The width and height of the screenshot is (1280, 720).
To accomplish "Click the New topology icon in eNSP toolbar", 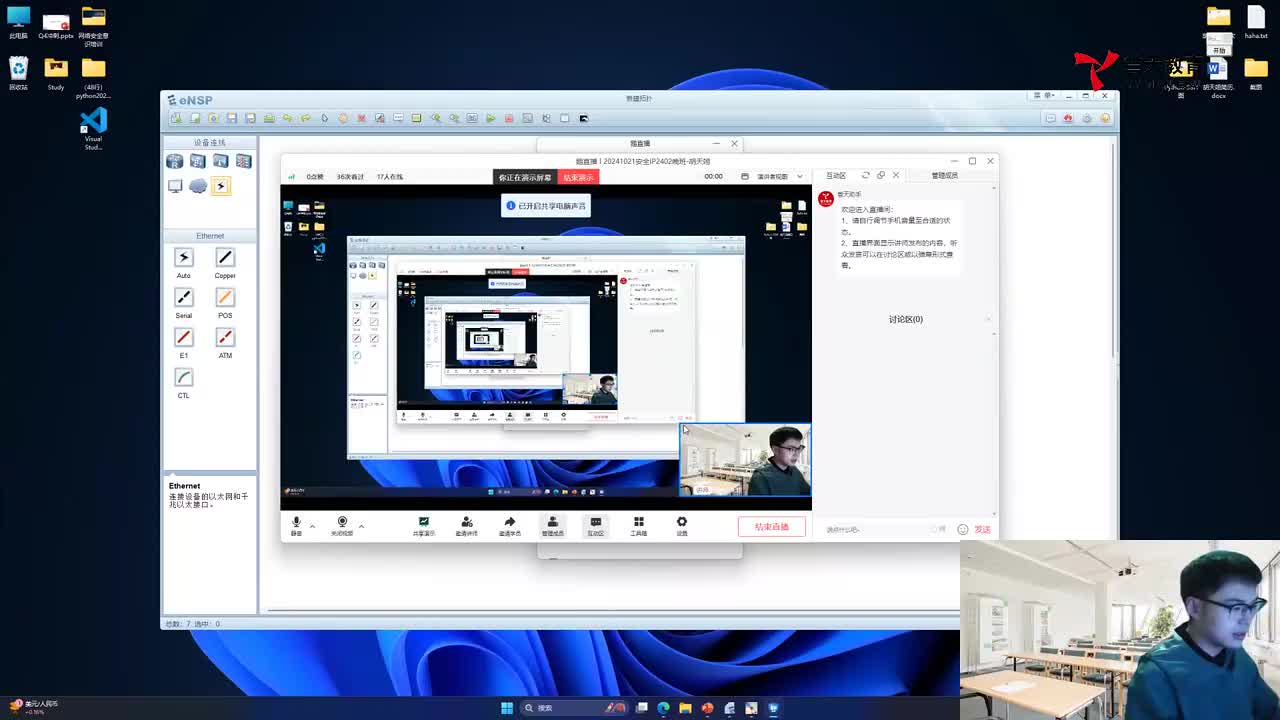I will point(176,118).
